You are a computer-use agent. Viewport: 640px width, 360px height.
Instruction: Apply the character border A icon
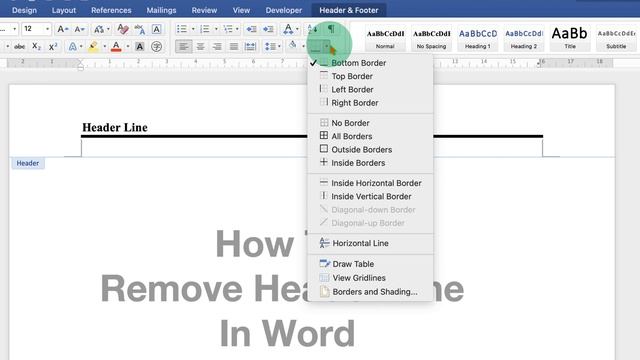coord(156,29)
